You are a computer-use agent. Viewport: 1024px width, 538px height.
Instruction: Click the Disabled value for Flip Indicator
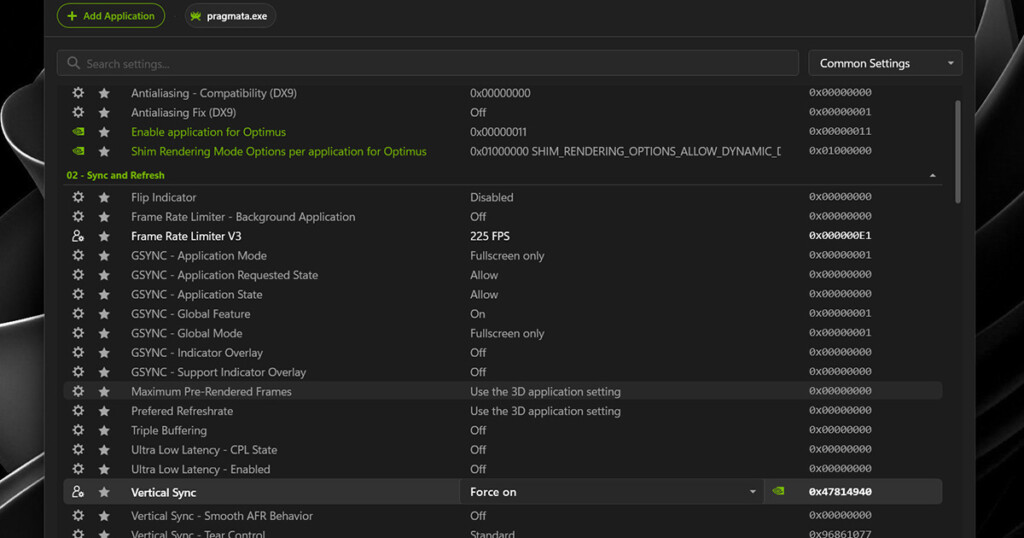tap(492, 197)
